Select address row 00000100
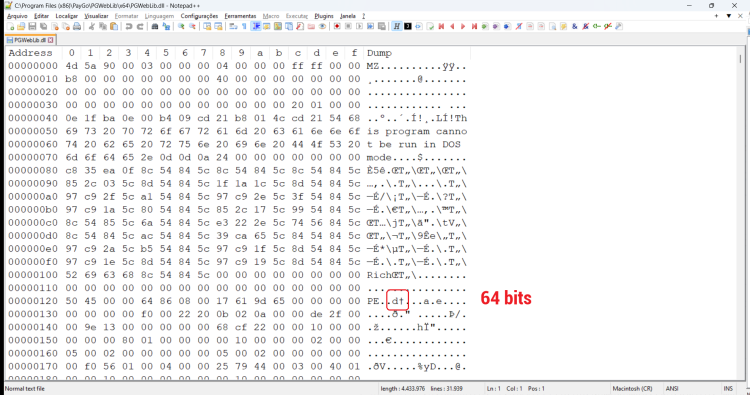This screenshot has height=395, width=750. [33, 274]
